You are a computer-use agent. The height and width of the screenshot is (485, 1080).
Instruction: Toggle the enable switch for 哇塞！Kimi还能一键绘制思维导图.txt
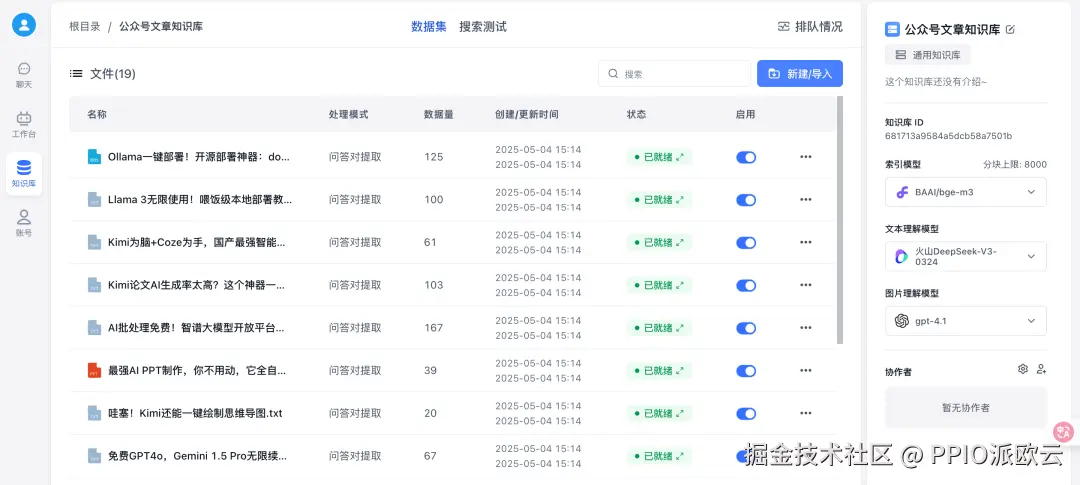click(x=746, y=413)
